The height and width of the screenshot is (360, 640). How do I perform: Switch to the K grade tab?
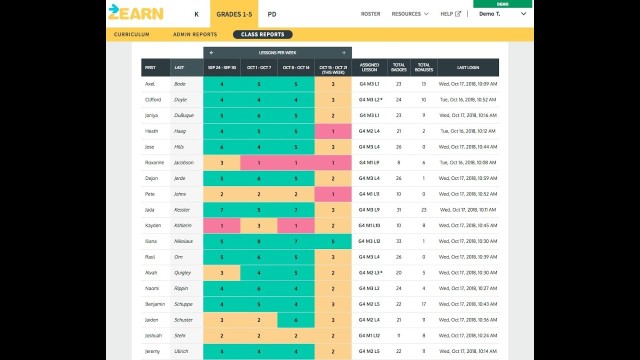(196, 14)
